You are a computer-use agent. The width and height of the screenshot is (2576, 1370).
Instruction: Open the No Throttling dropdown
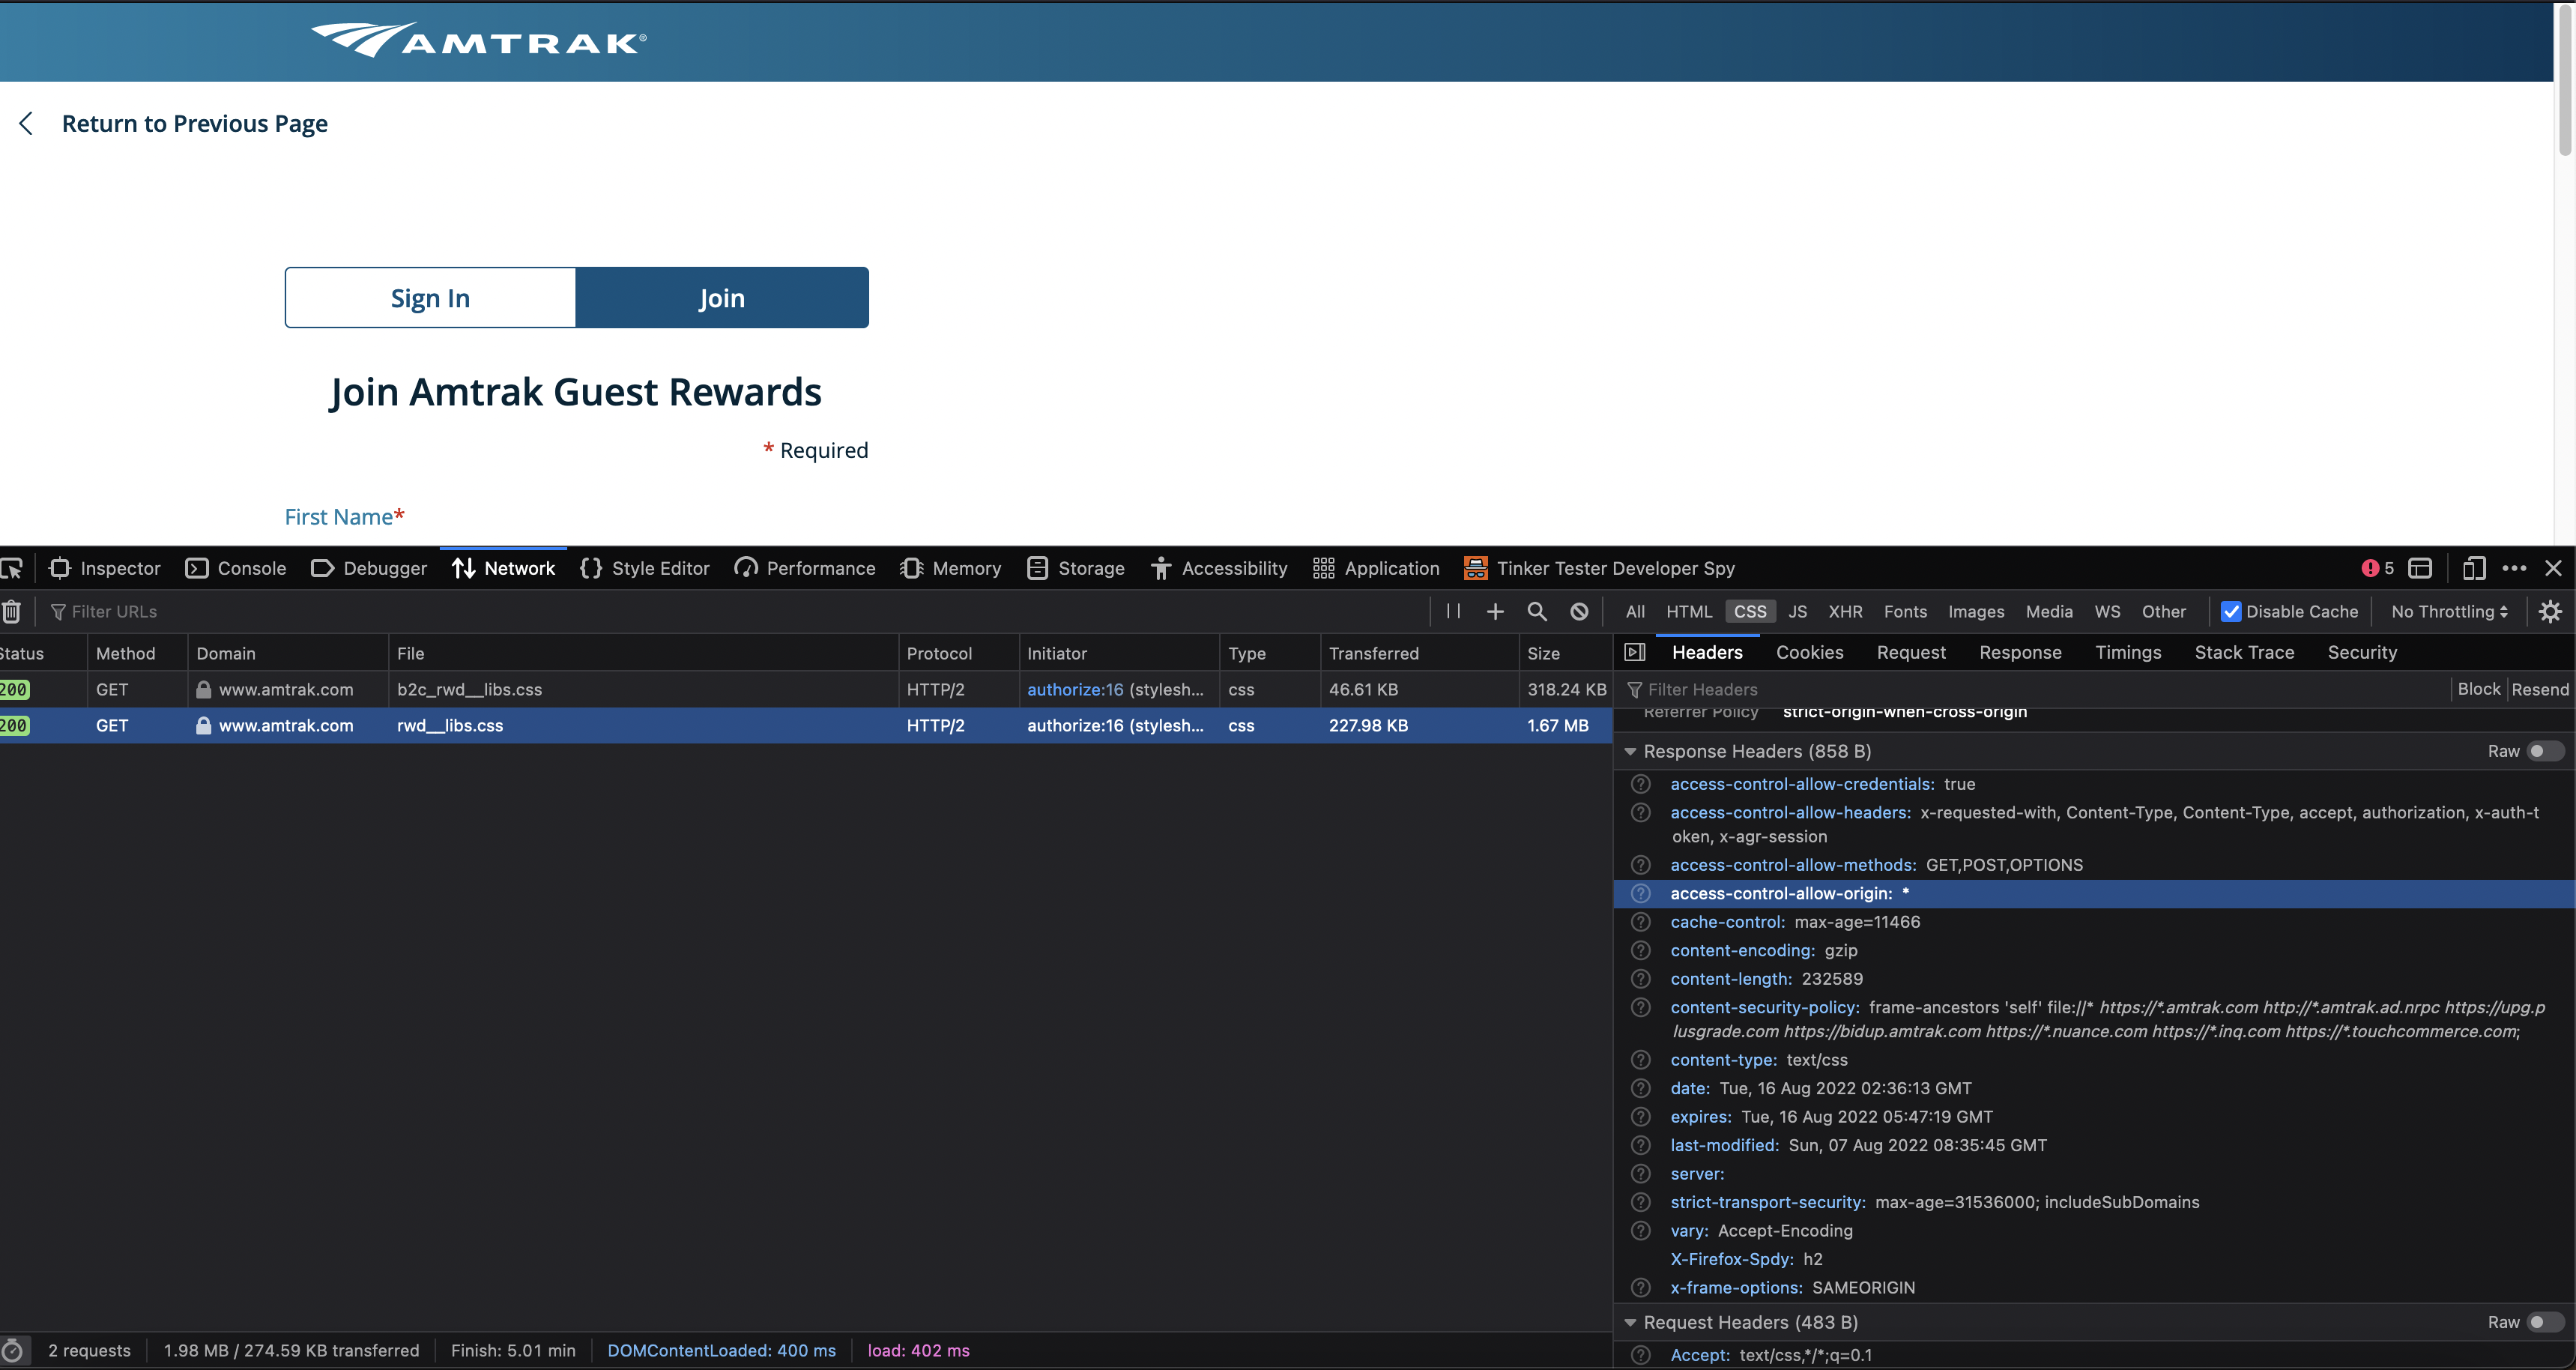(x=2449, y=612)
